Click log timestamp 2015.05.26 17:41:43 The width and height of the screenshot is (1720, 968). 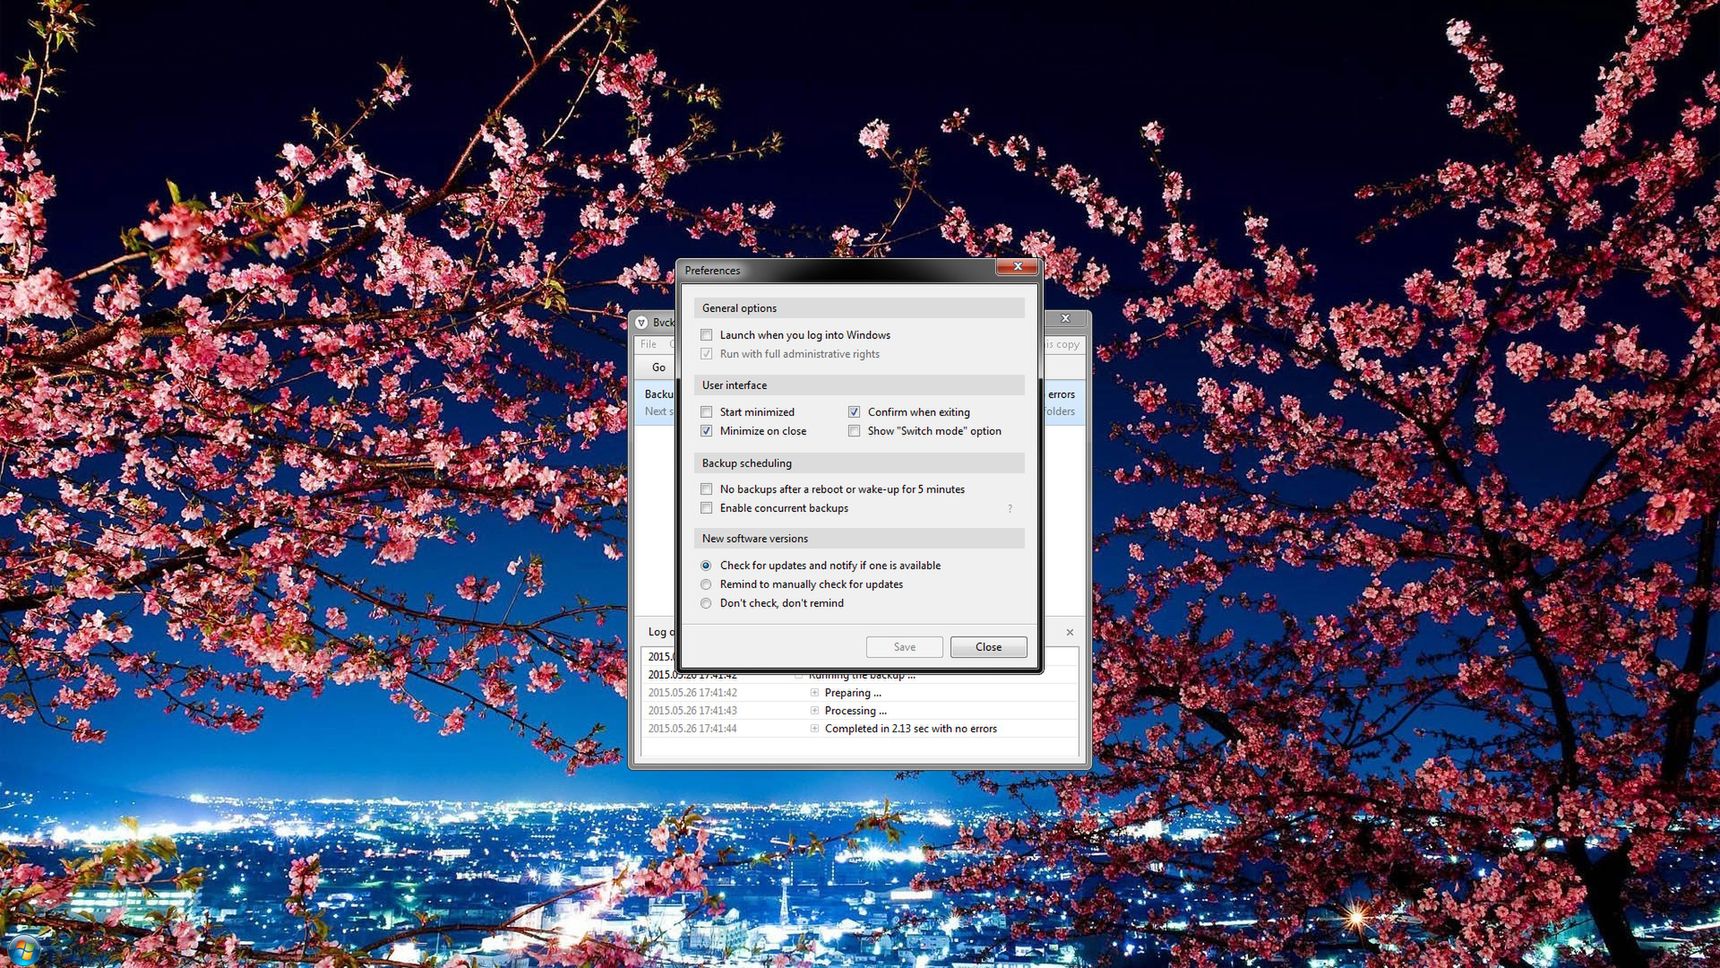coord(692,710)
